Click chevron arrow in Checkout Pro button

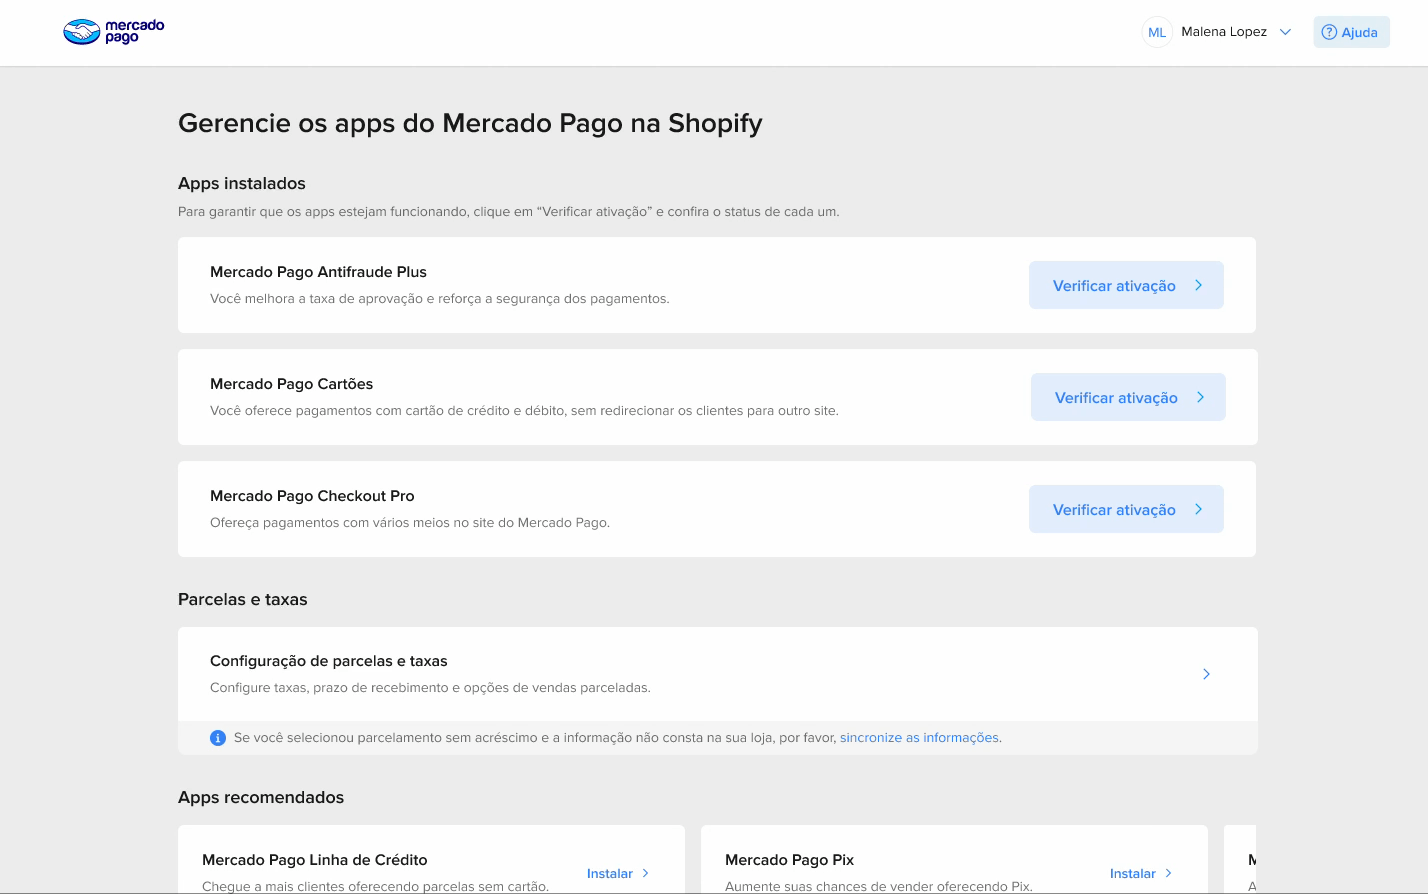pyautogui.click(x=1199, y=510)
